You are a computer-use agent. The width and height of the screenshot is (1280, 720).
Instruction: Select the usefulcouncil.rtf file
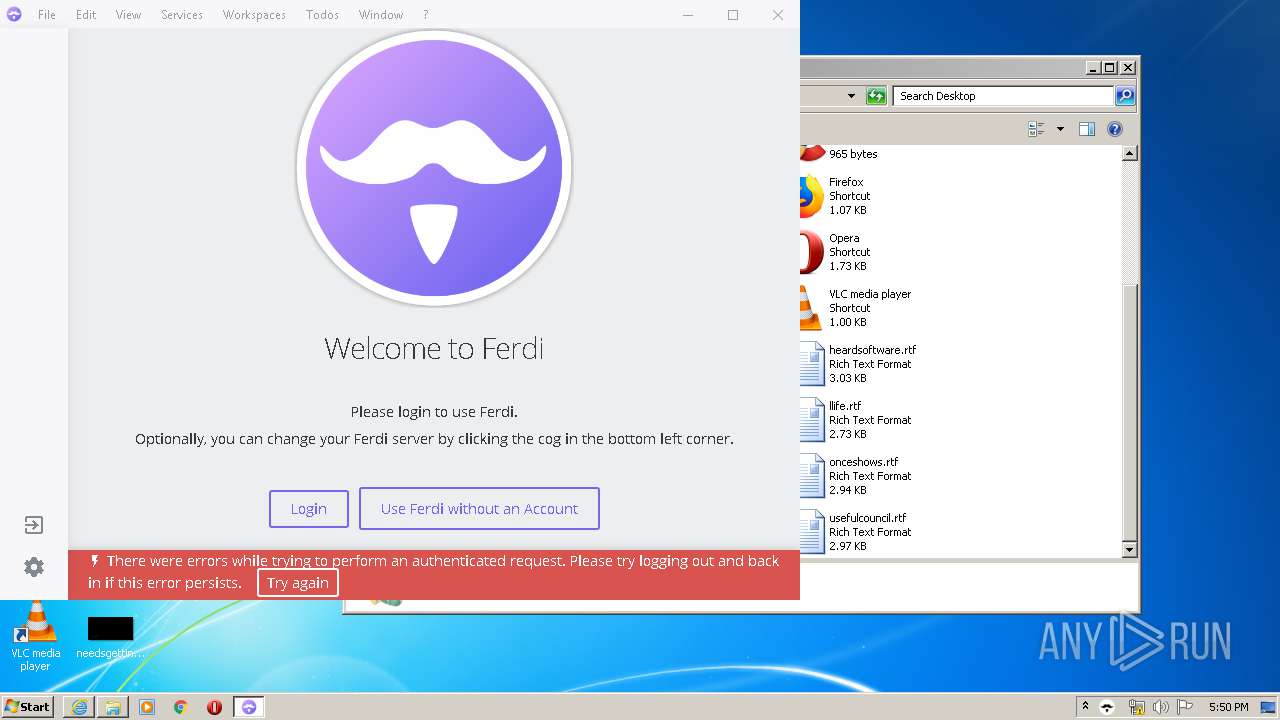click(x=854, y=532)
